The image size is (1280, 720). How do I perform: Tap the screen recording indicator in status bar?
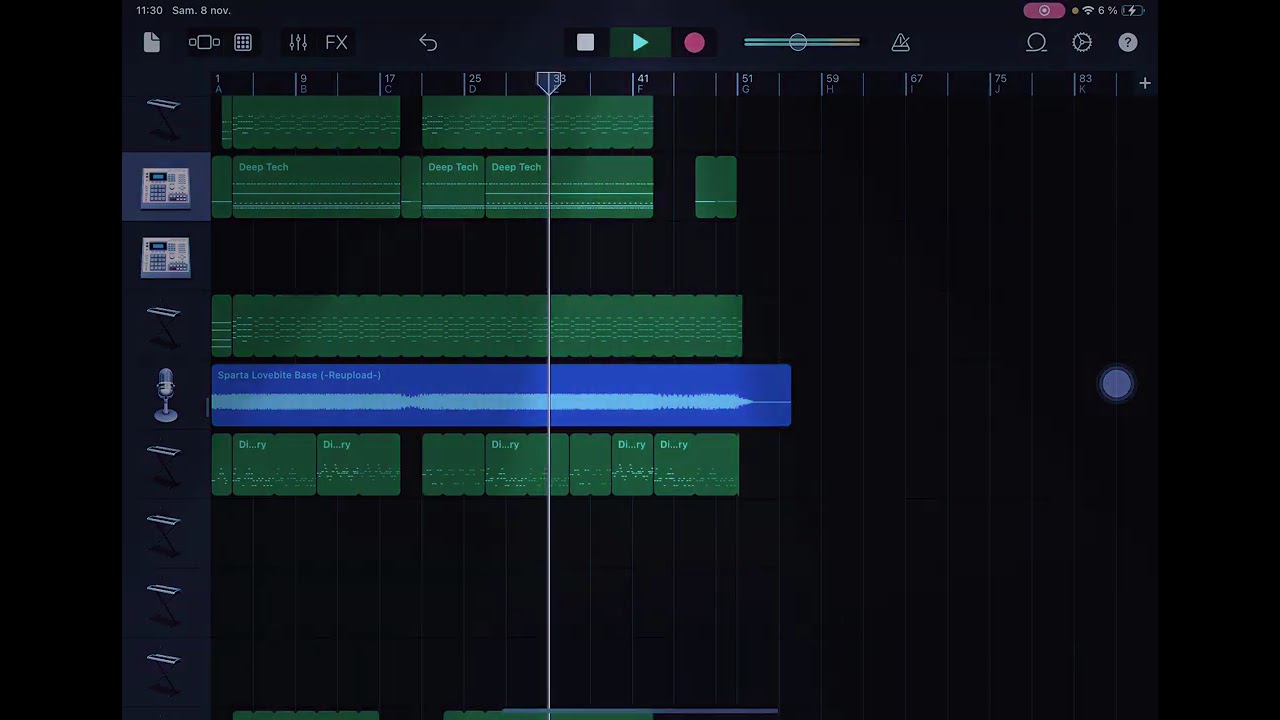(x=1044, y=10)
